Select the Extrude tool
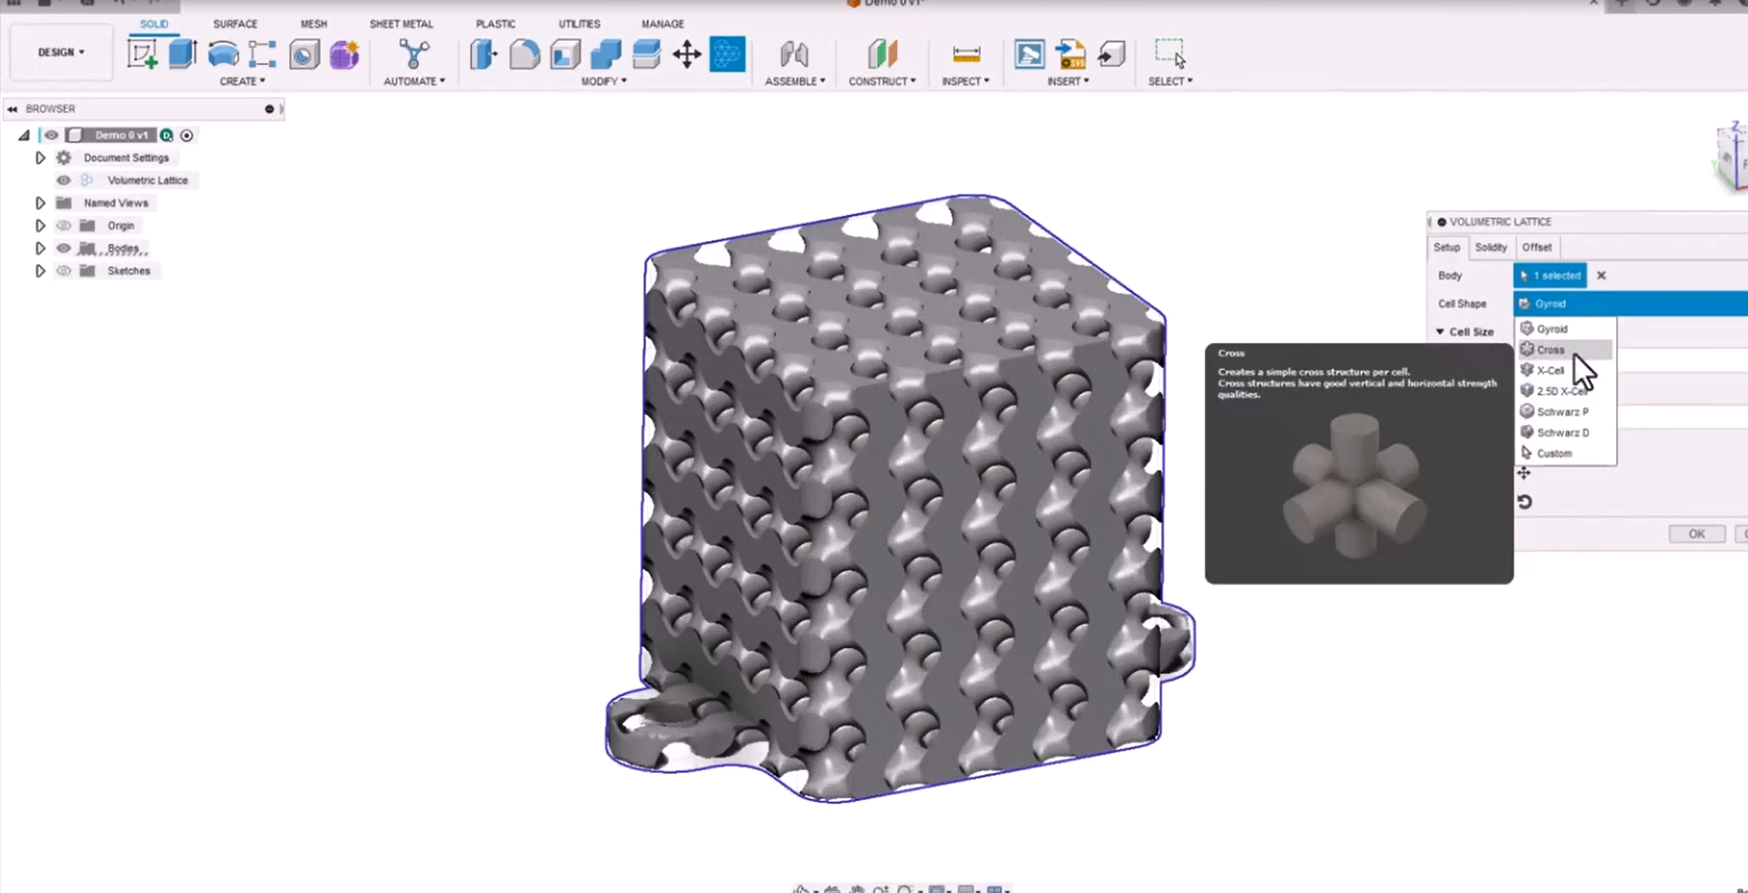The height and width of the screenshot is (893, 1748). point(182,54)
